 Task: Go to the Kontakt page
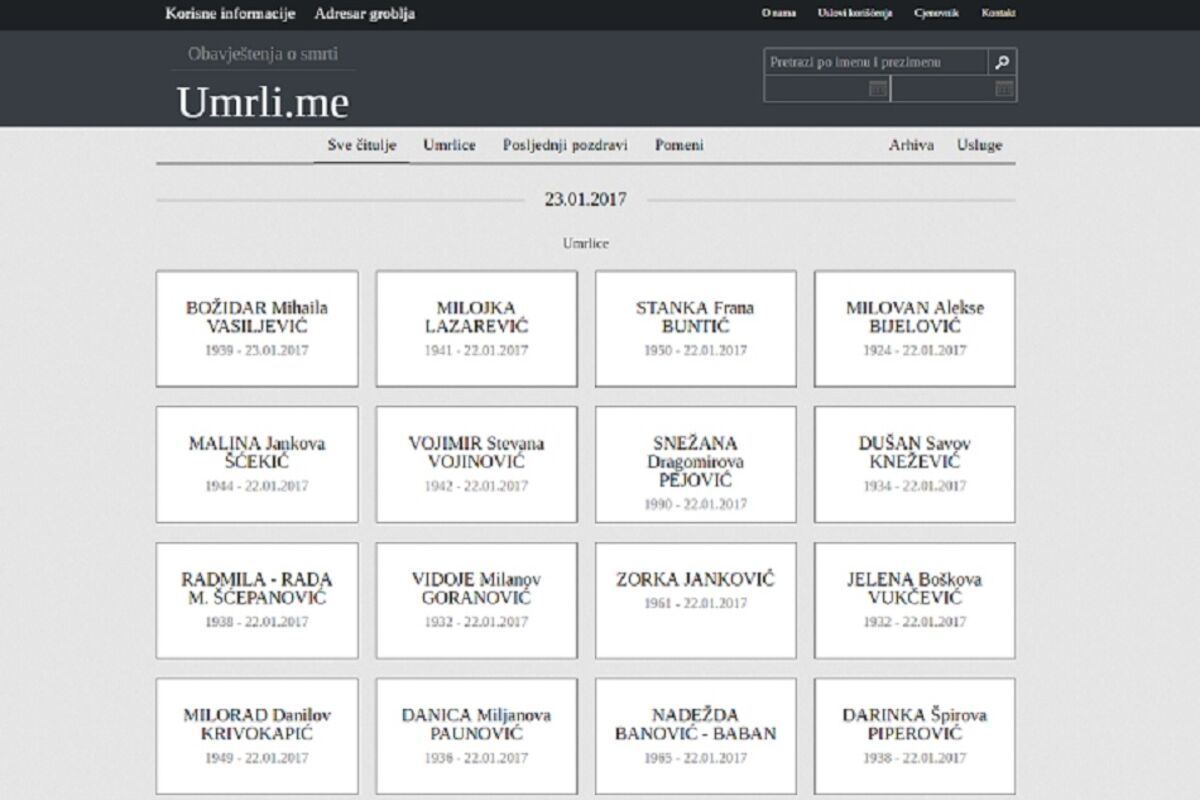tap(998, 14)
